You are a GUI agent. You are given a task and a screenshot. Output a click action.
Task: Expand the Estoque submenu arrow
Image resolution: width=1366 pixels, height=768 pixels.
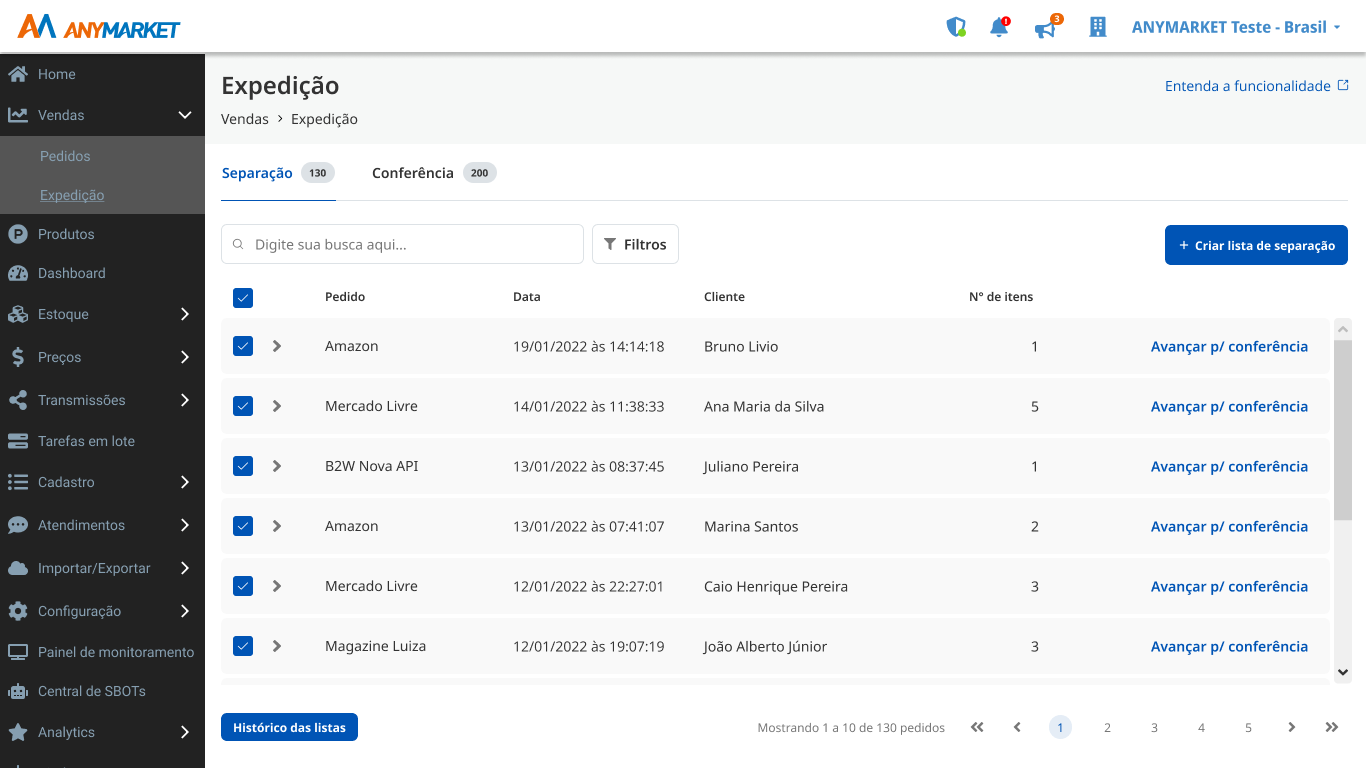coord(185,314)
